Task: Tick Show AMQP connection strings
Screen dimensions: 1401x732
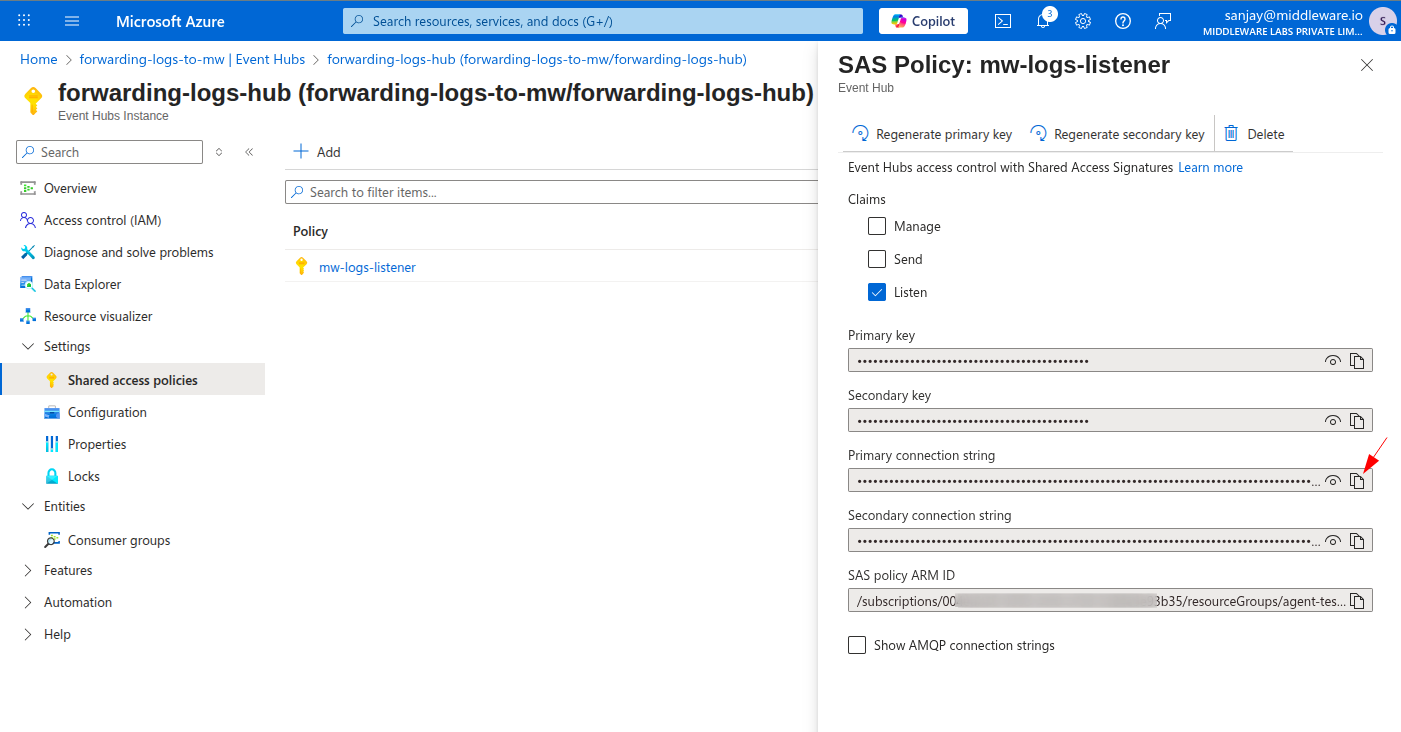Action: (857, 645)
